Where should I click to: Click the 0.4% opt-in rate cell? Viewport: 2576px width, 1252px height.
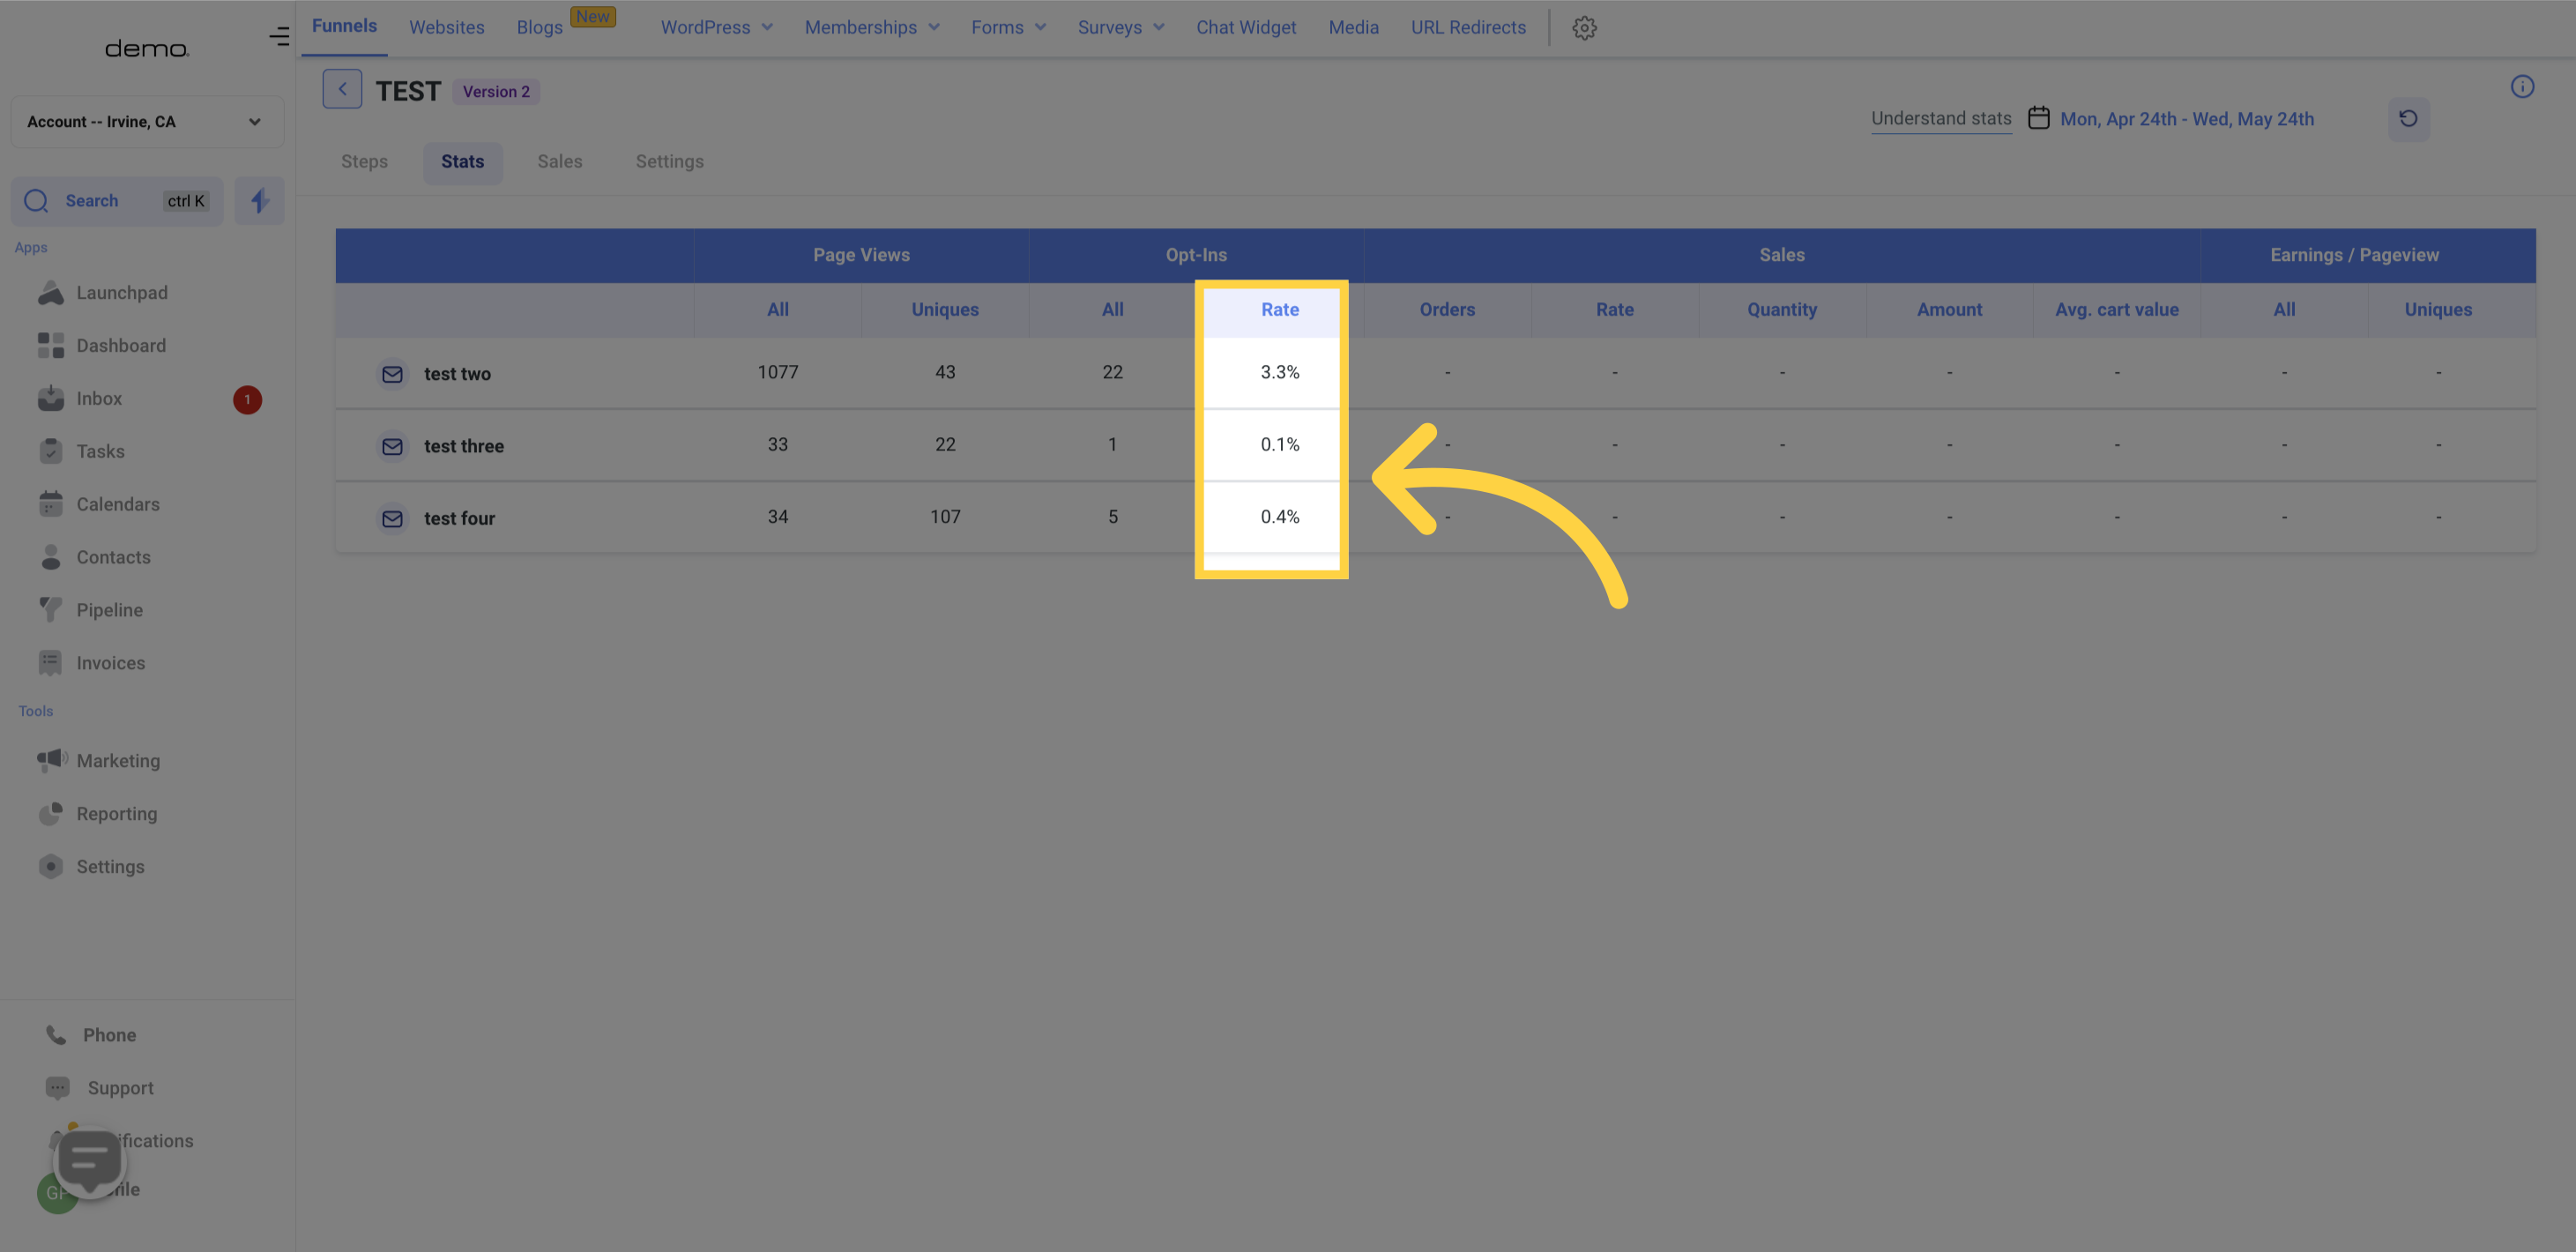1279,517
